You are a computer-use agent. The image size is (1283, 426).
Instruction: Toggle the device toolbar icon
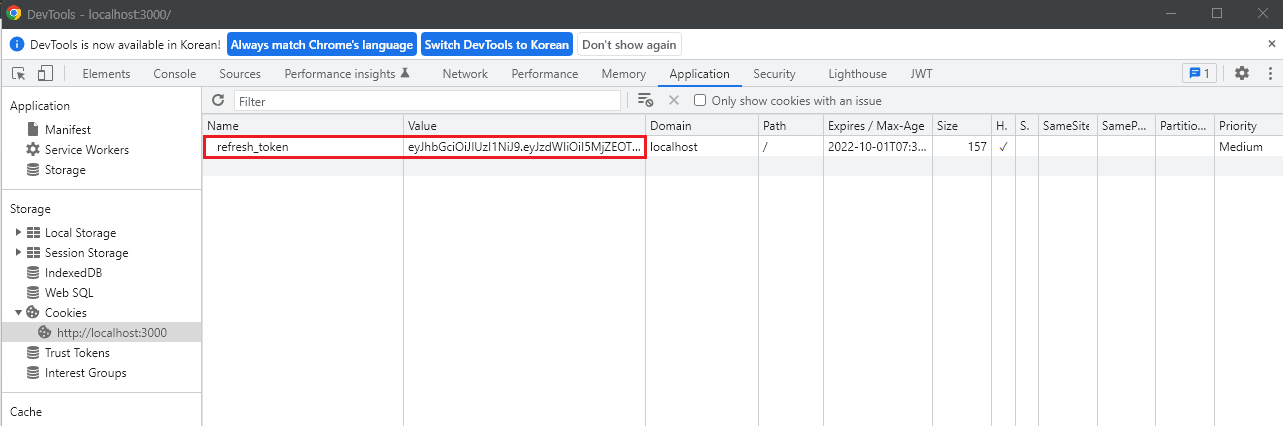click(45, 73)
